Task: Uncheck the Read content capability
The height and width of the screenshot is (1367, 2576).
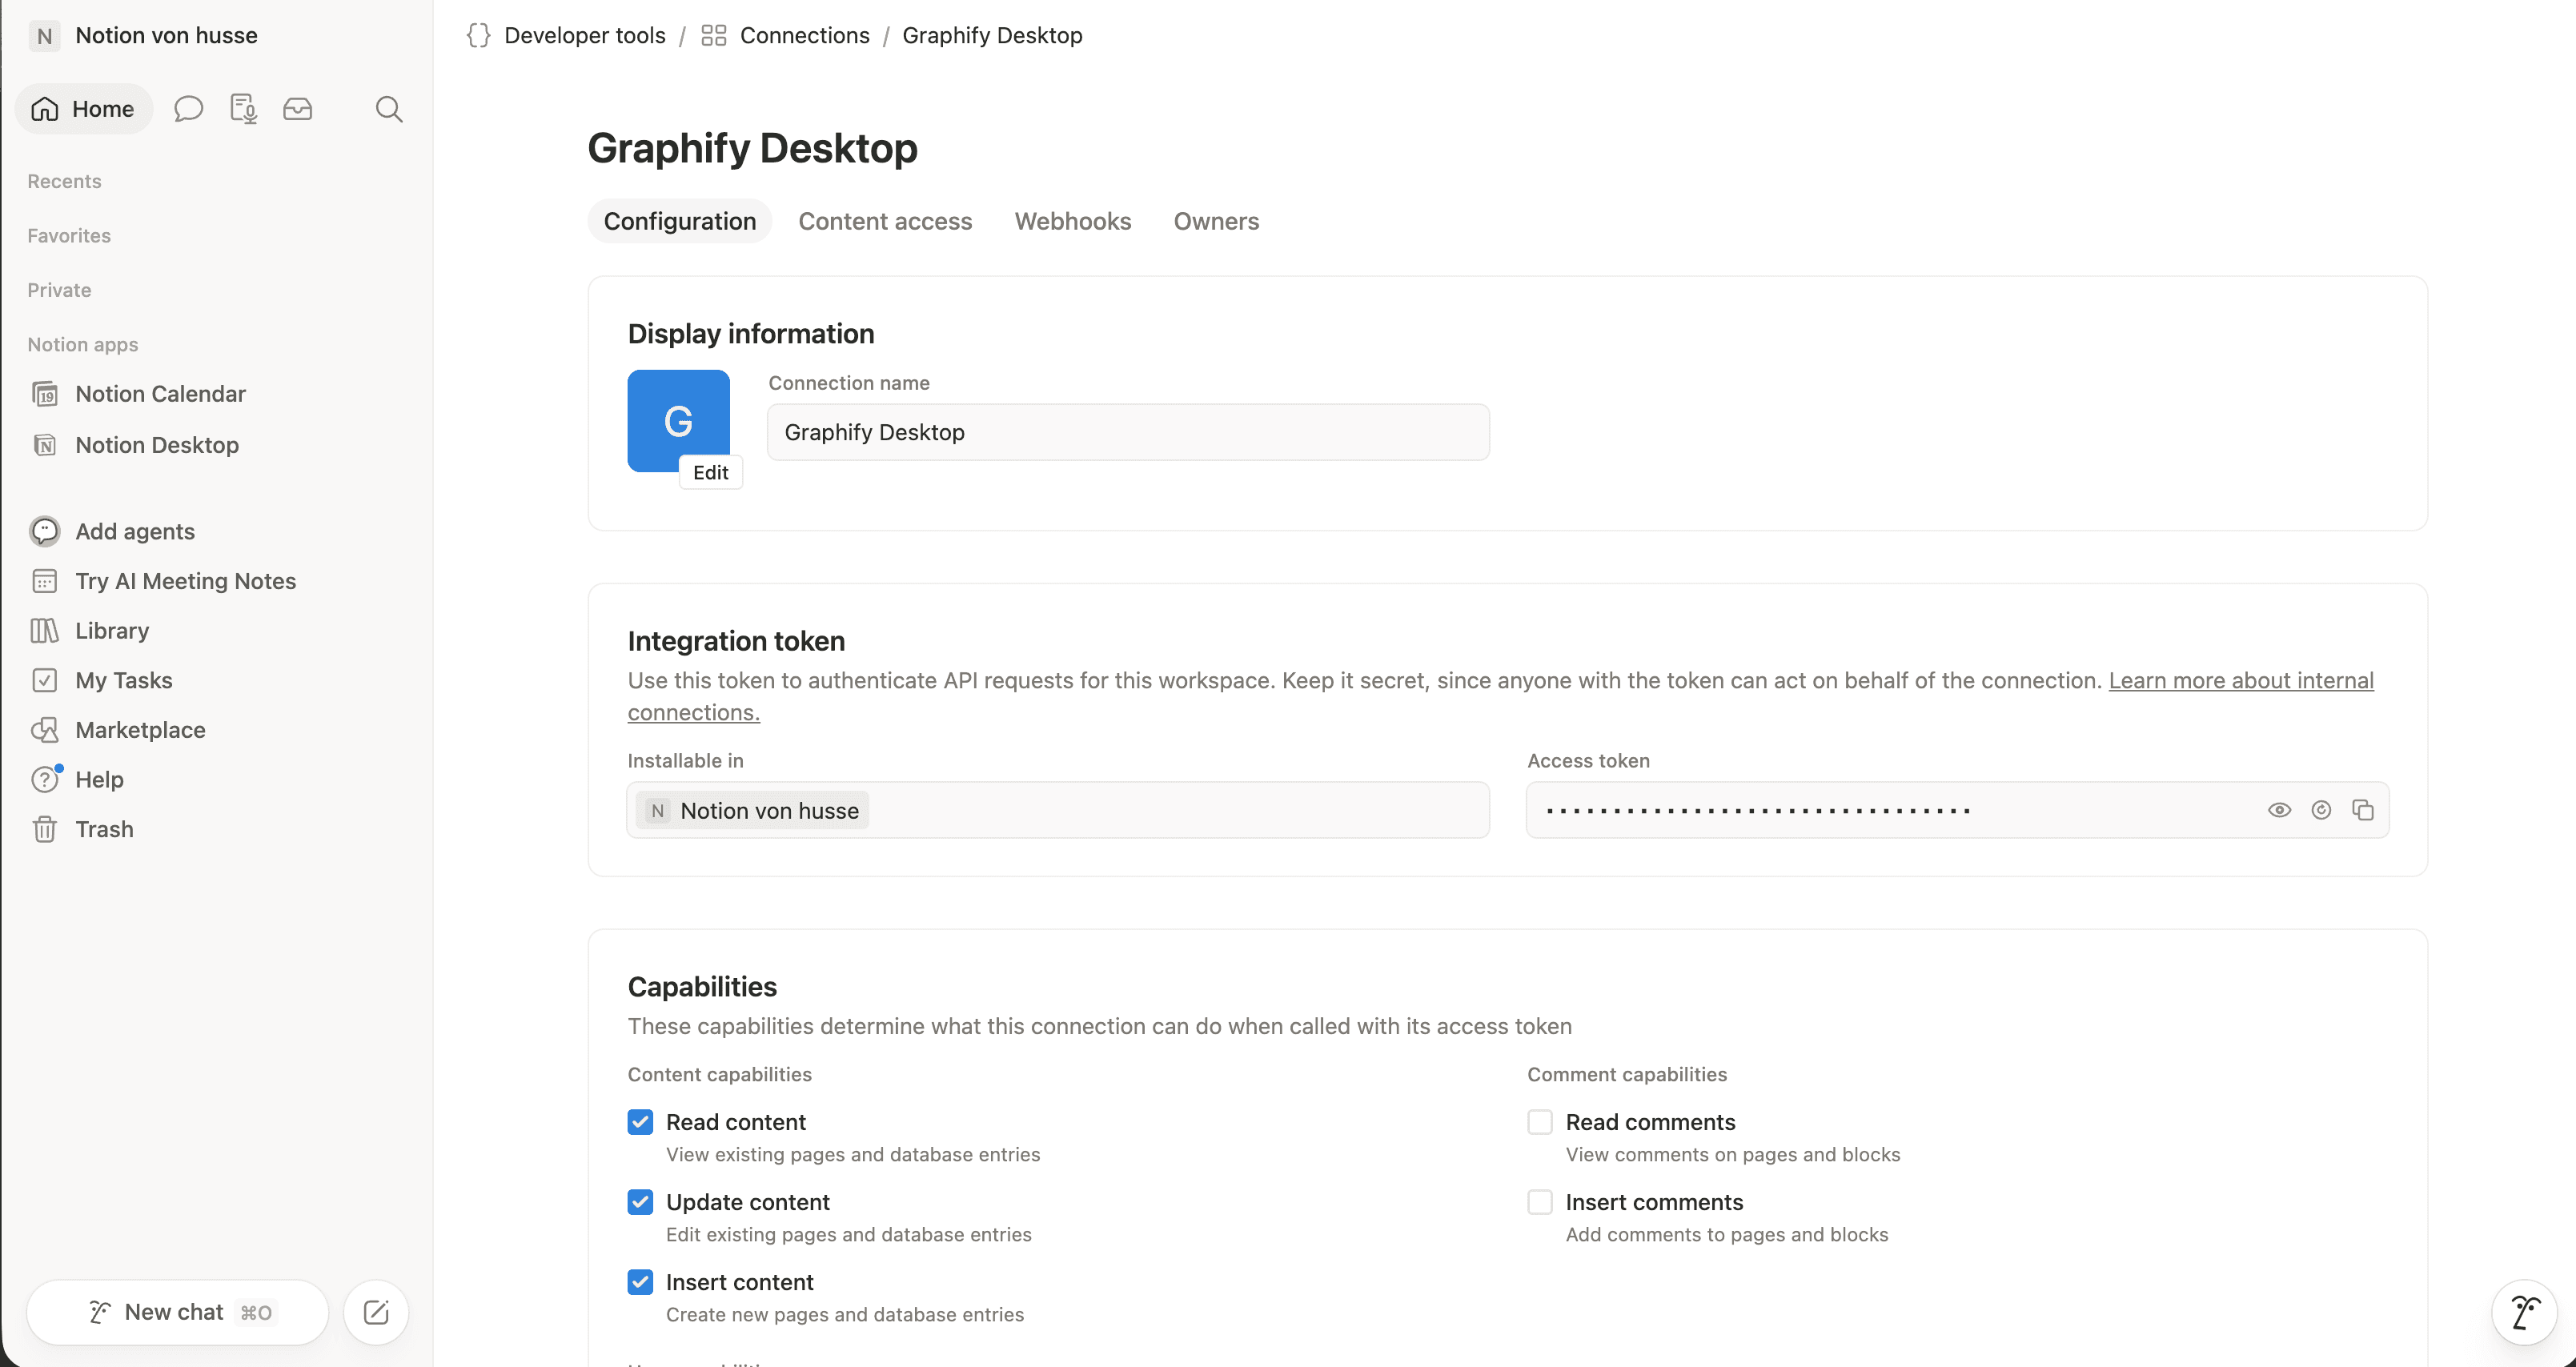Action: pos(641,1122)
